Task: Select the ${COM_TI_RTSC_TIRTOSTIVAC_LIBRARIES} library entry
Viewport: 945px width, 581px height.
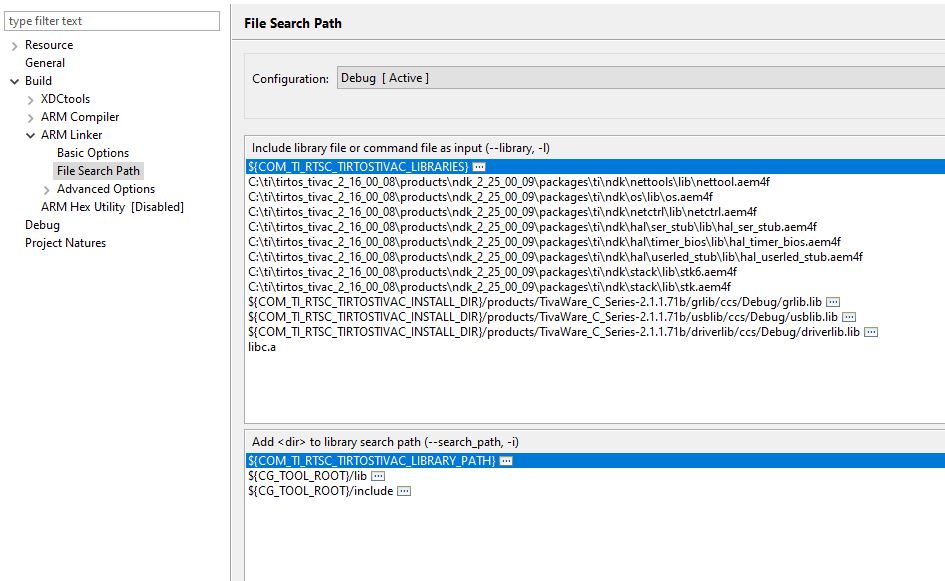Action: coord(595,167)
